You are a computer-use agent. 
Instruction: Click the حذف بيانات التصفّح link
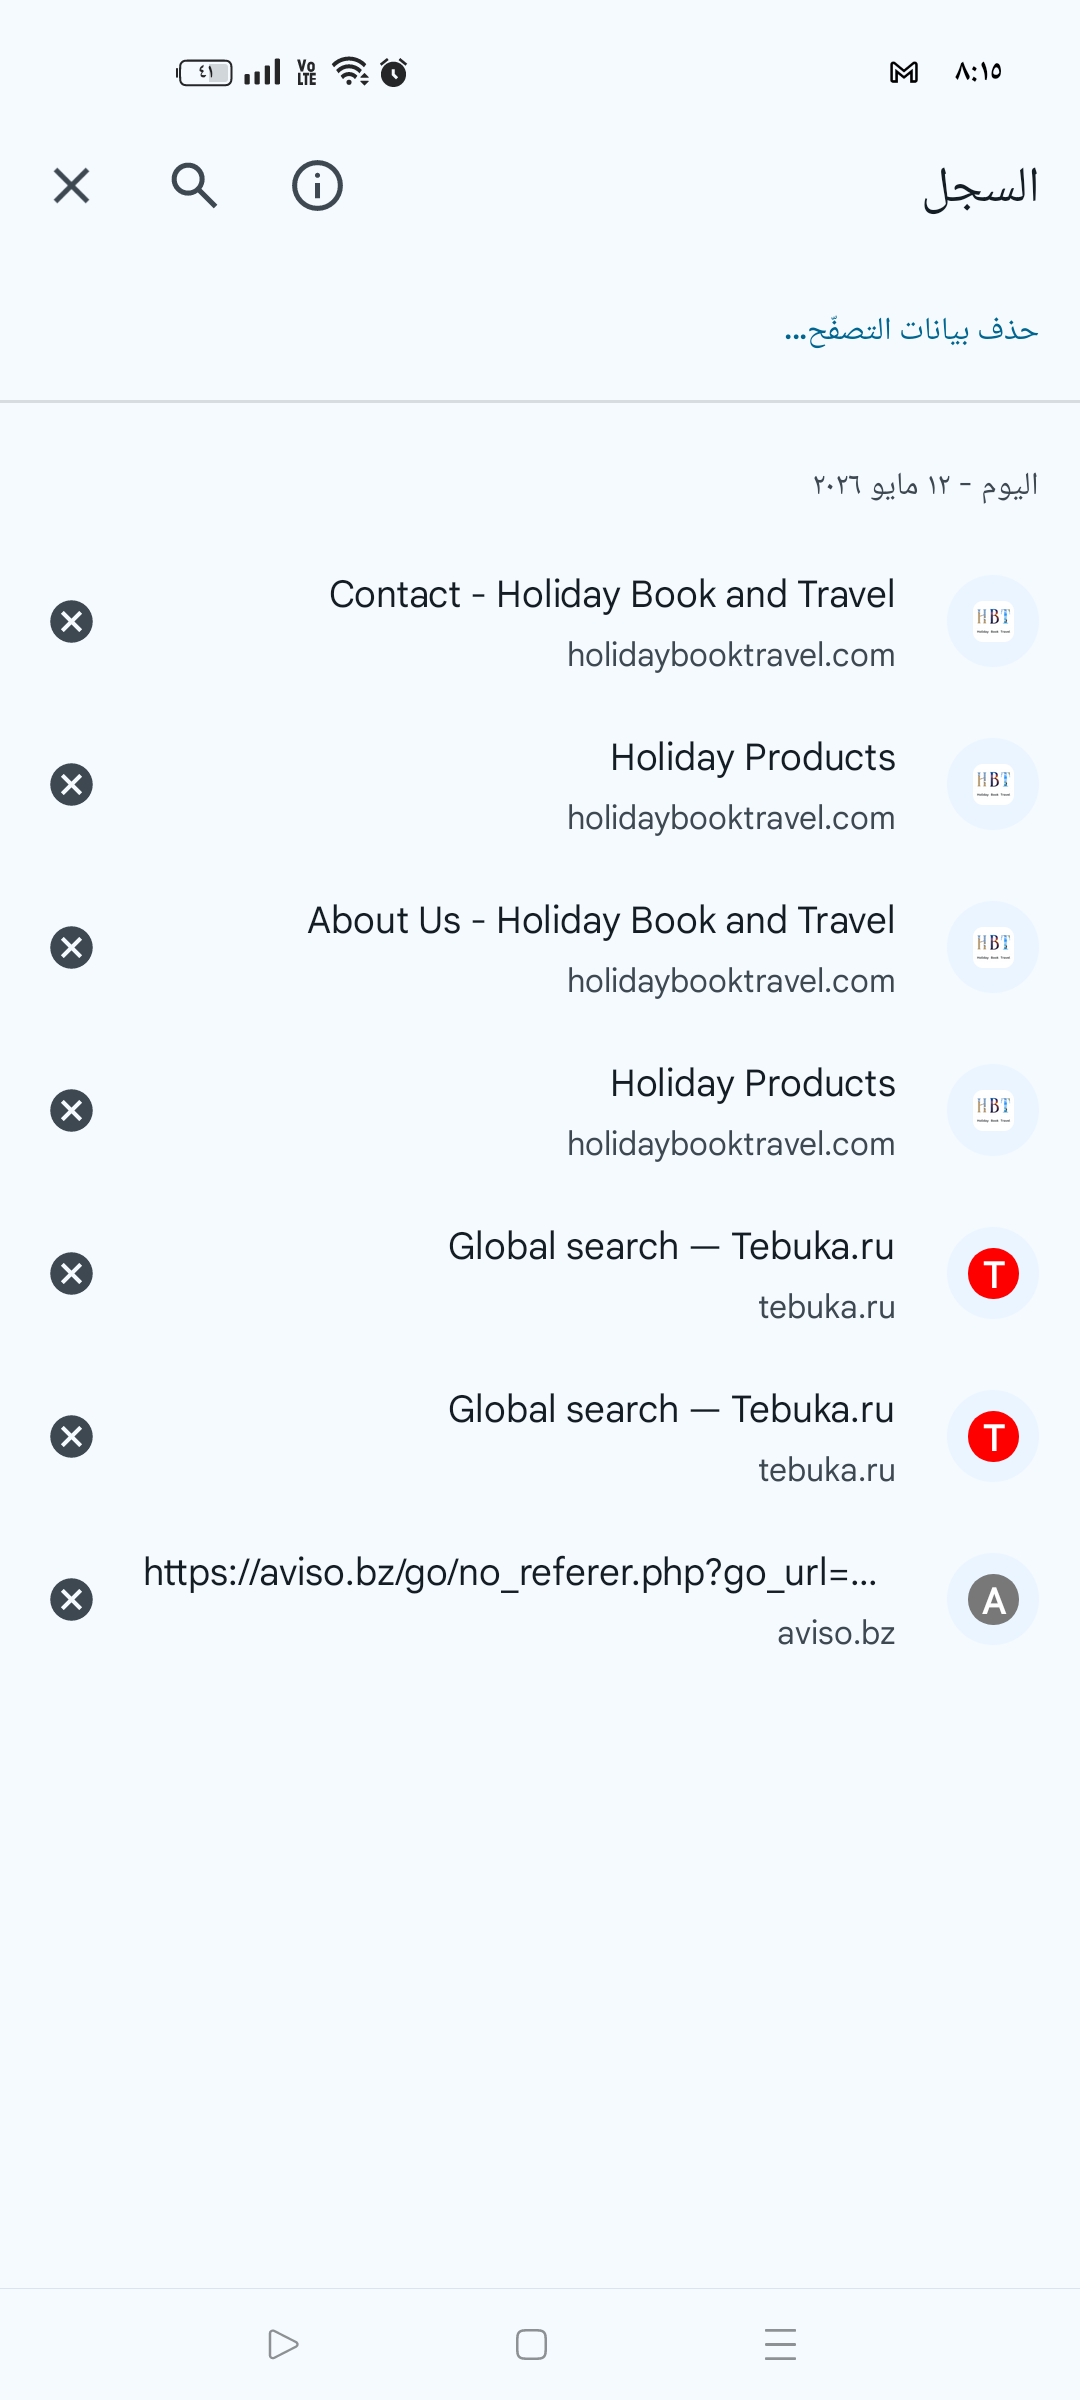911,329
